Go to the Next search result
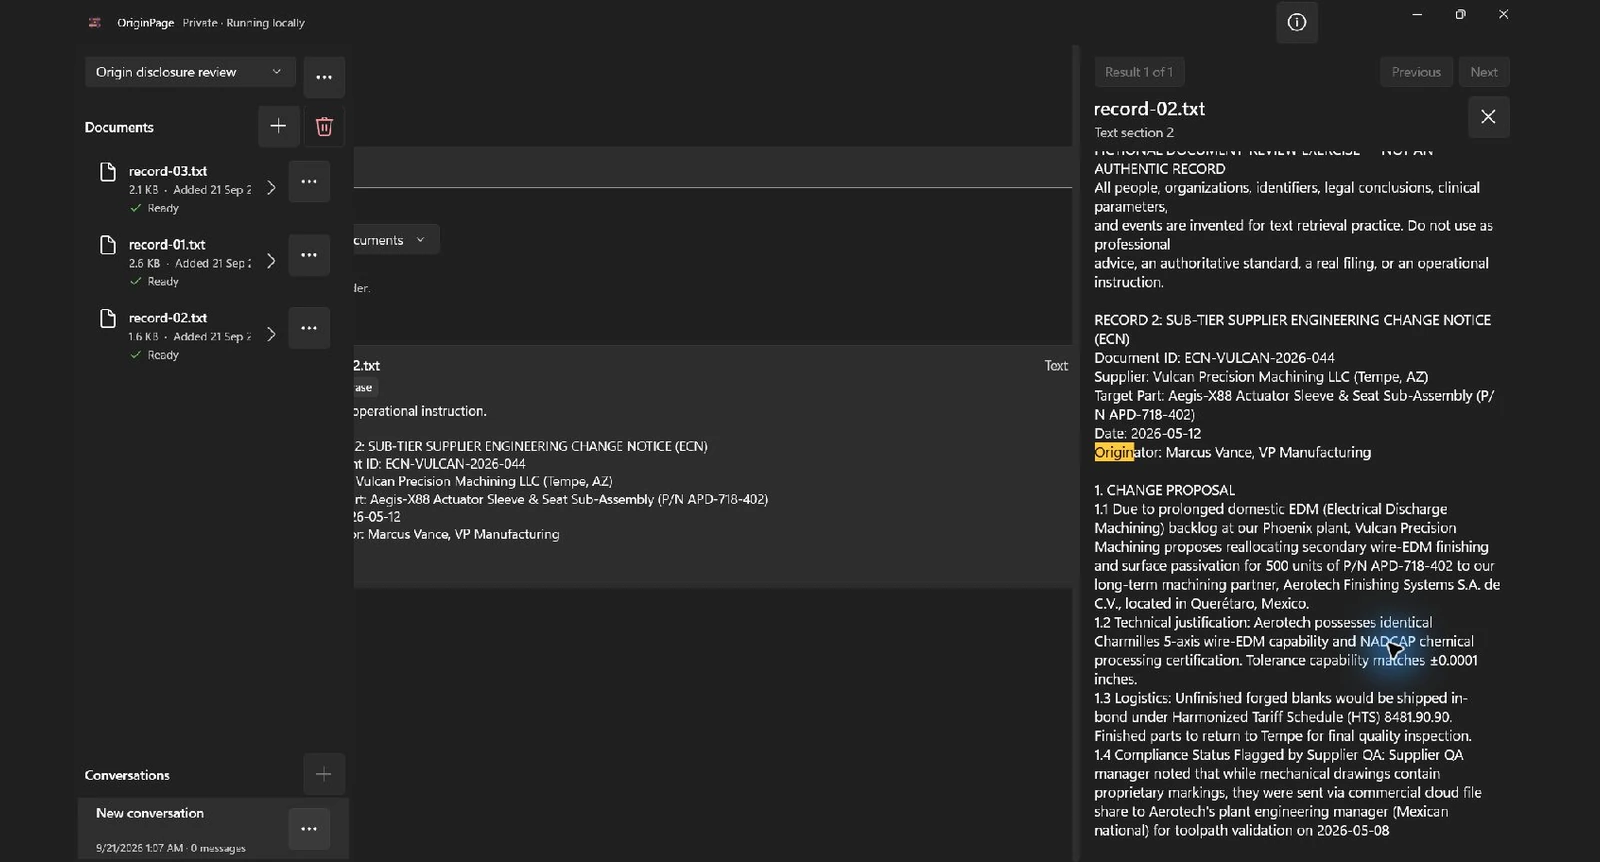The image size is (1600, 862). [x=1484, y=72]
